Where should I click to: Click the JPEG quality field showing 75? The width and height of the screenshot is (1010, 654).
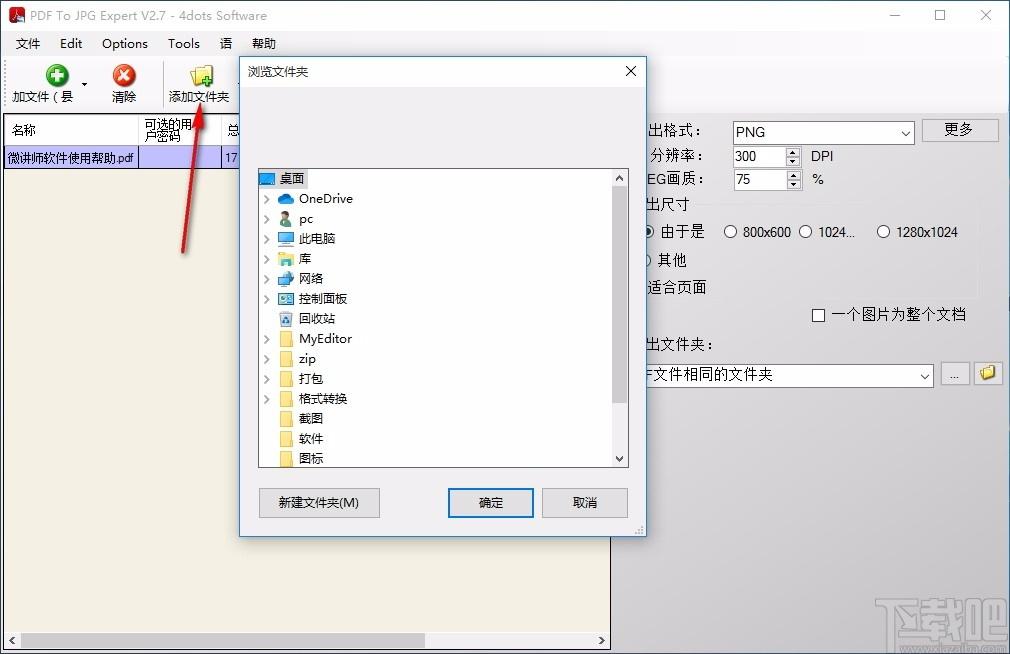[x=759, y=180]
